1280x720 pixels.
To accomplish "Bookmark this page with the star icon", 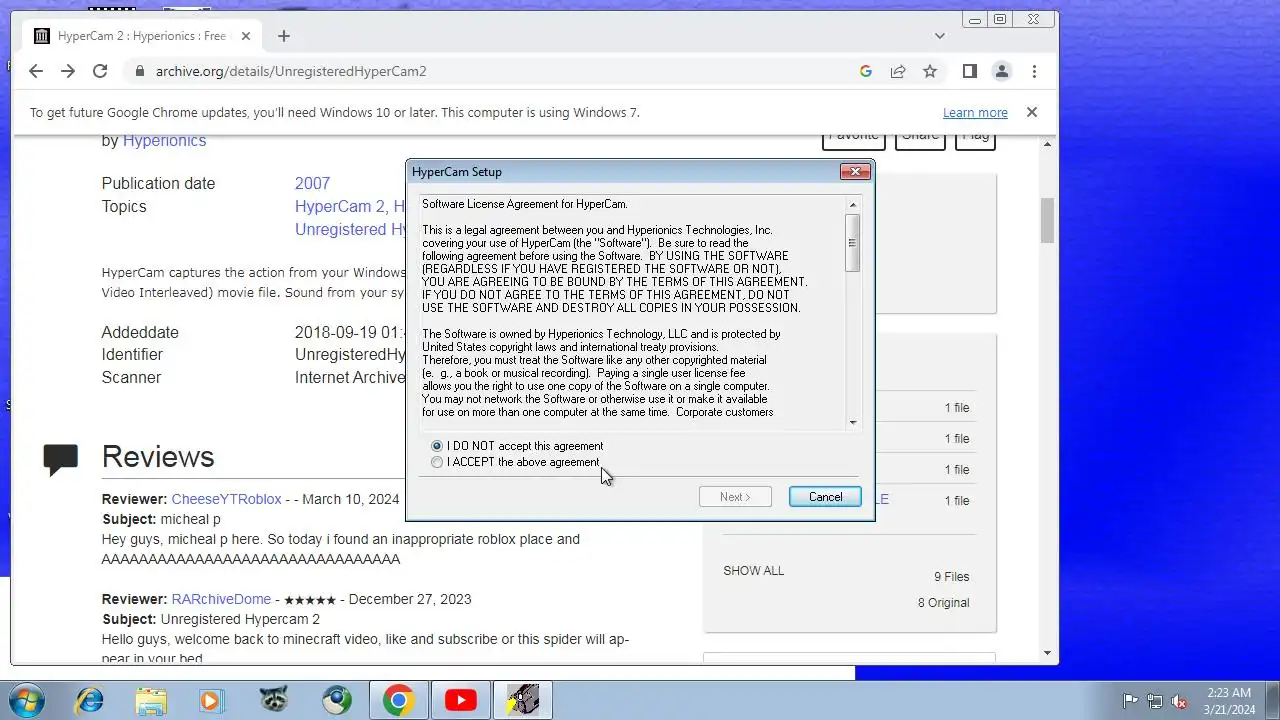I will pyautogui.click(x=930, y=71).
